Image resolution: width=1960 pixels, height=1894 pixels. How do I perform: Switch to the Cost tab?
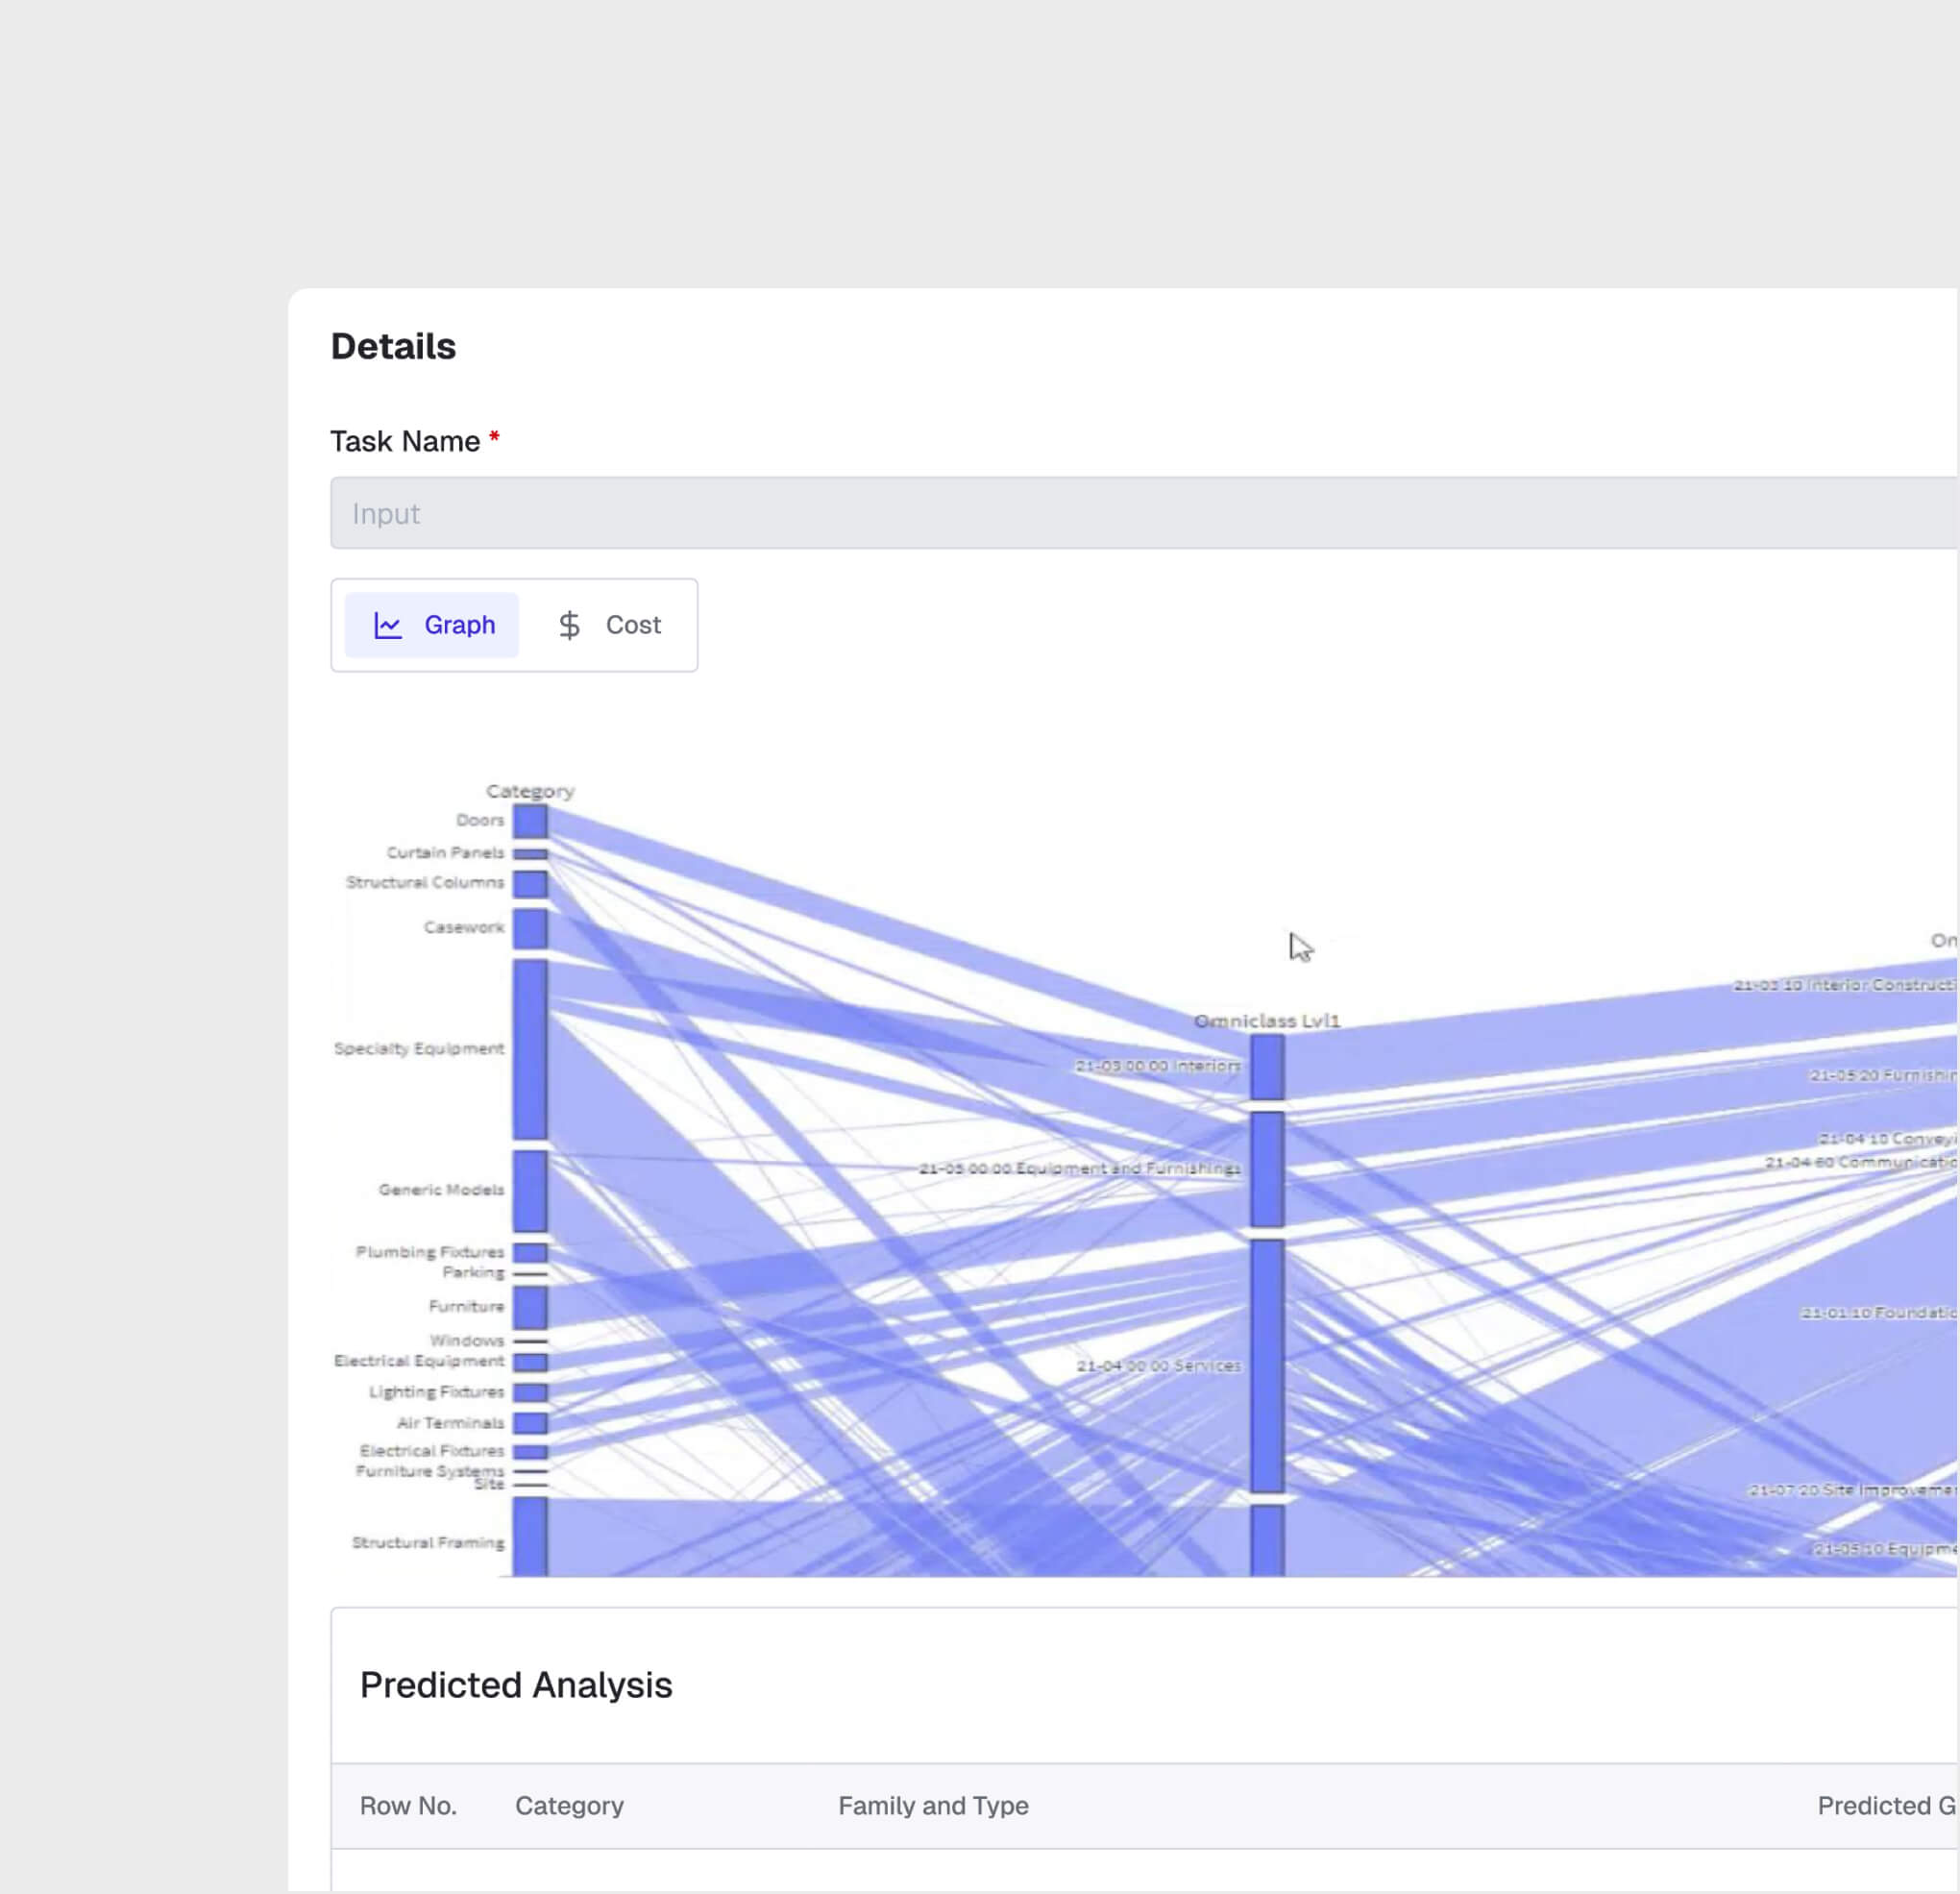pos(608,624)
